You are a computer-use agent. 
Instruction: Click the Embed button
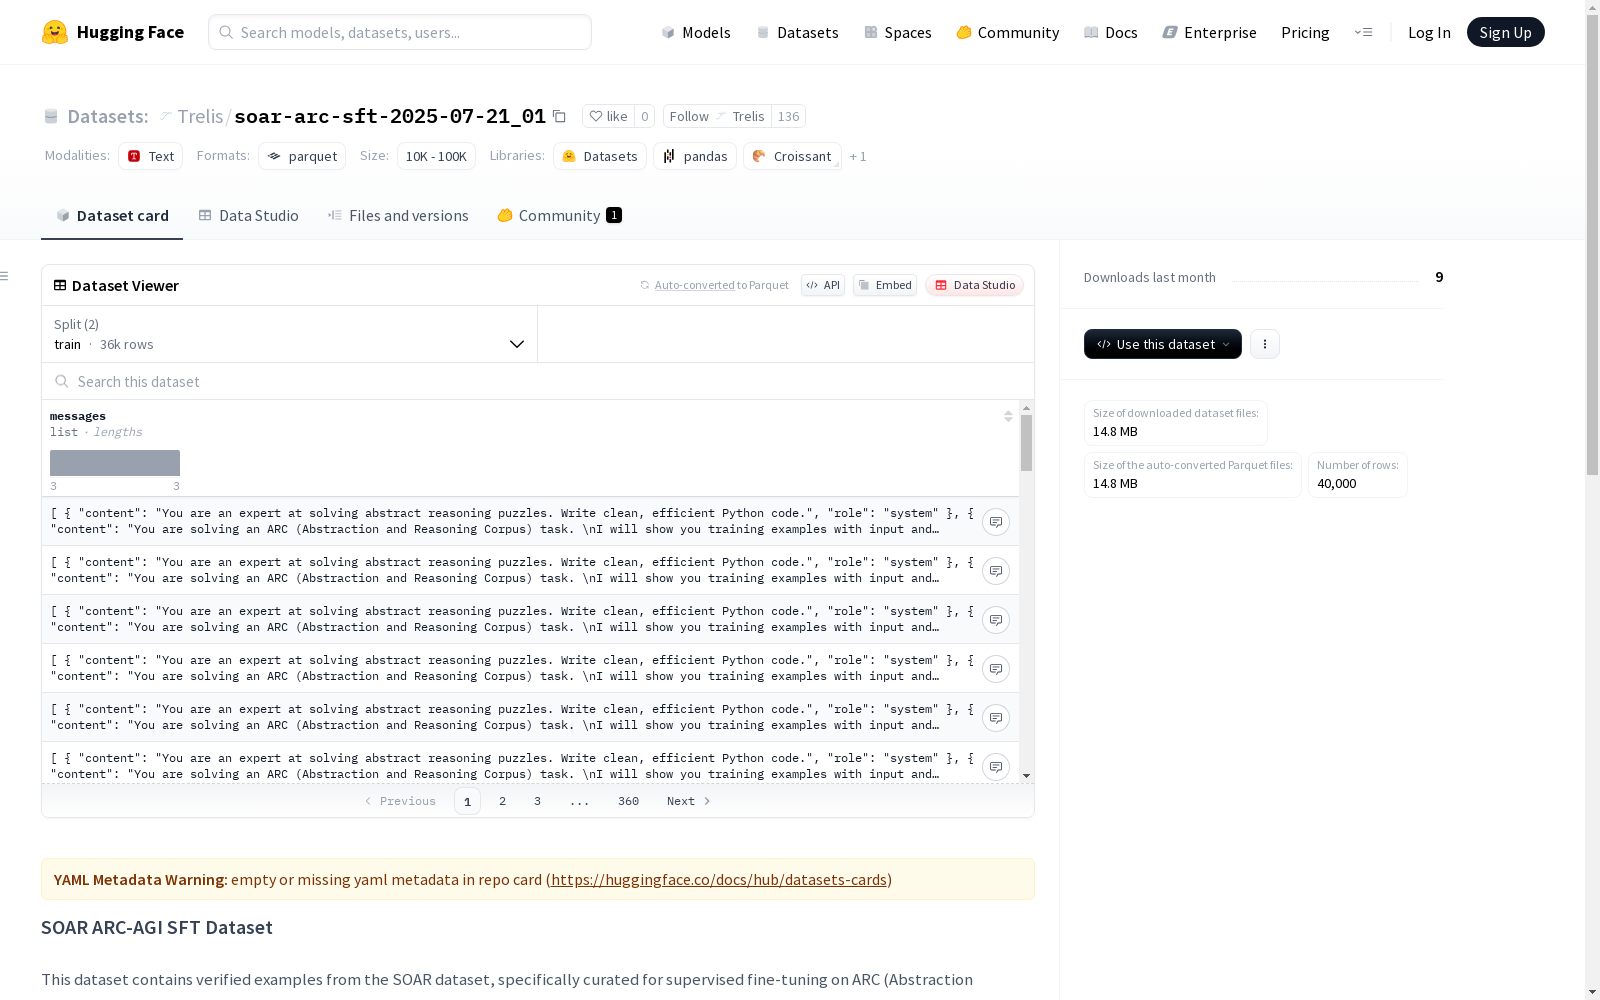[x=885, y=285]
